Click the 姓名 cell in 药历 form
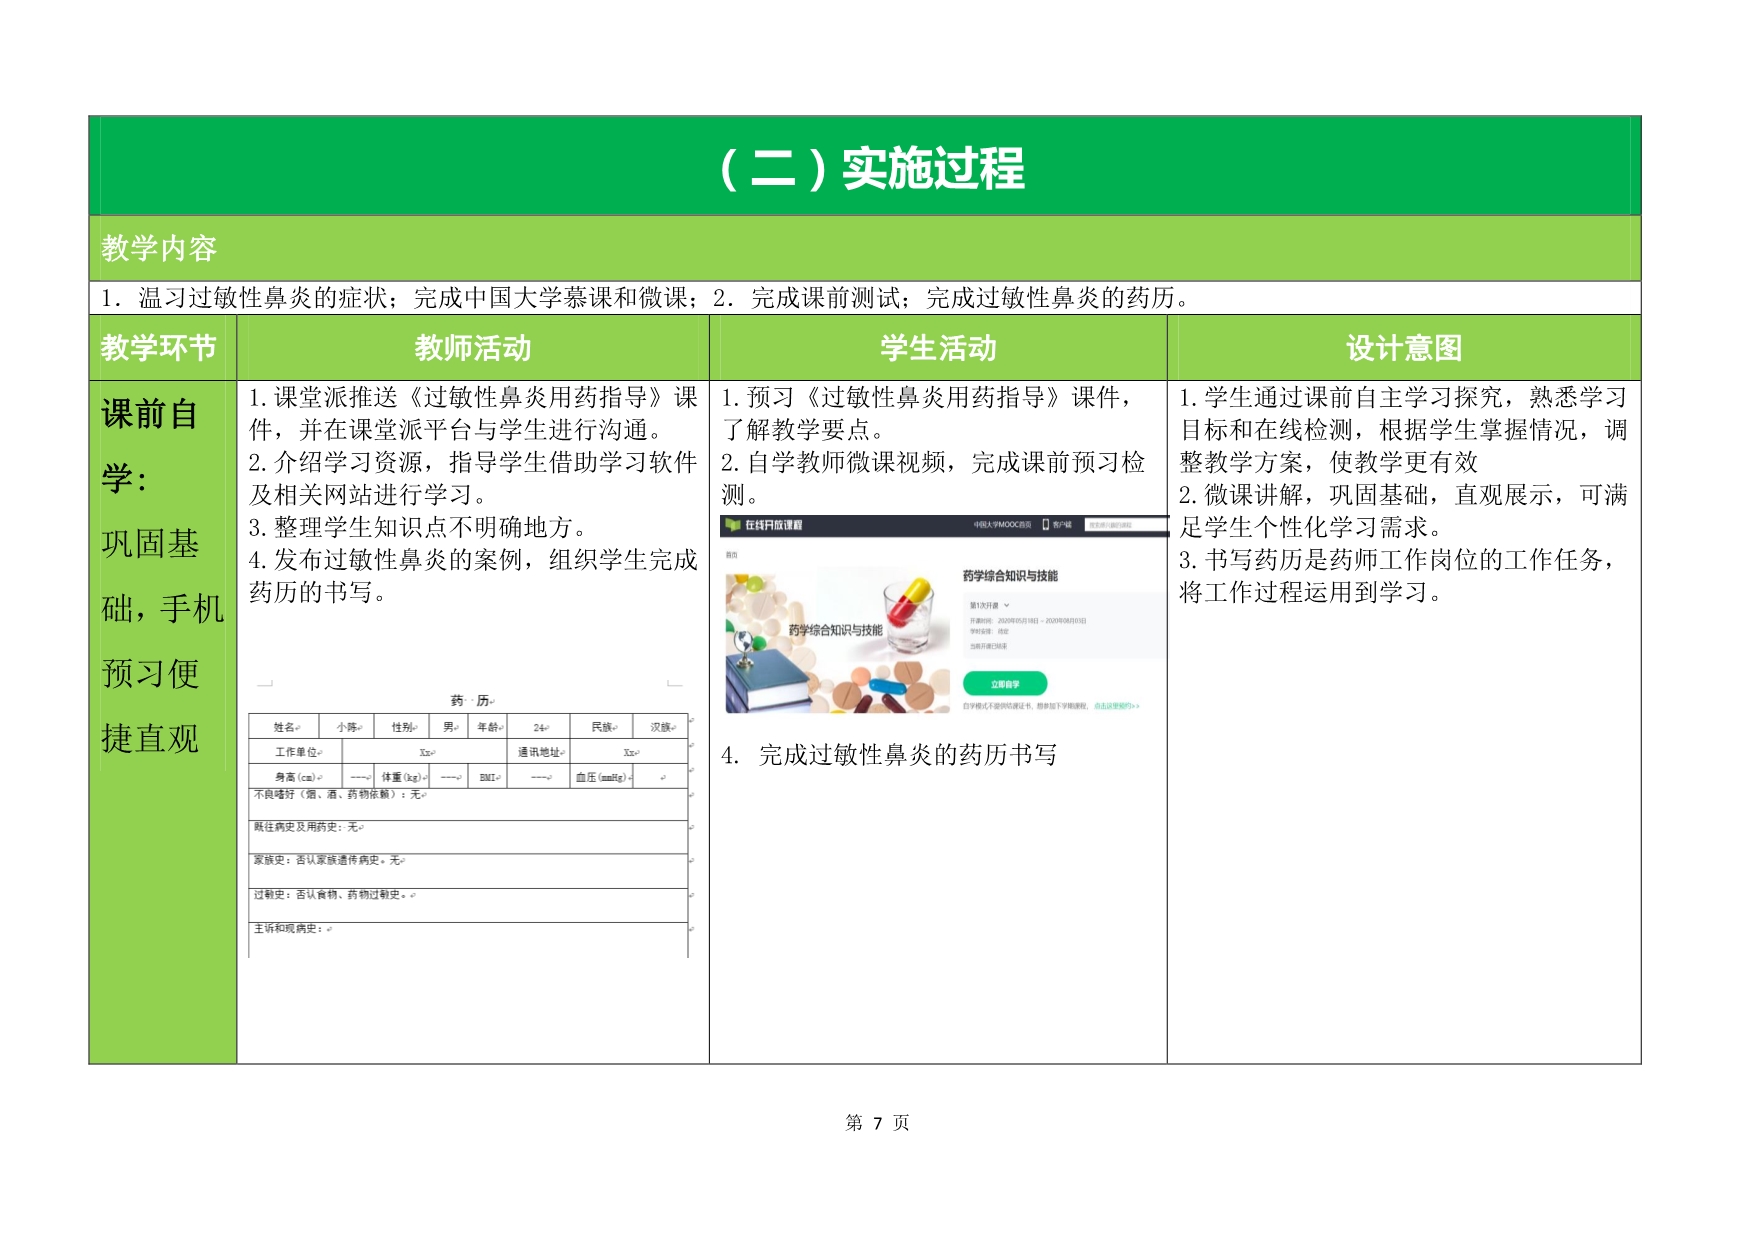This screenshot has width=1753, height=1240. (284, 727)
